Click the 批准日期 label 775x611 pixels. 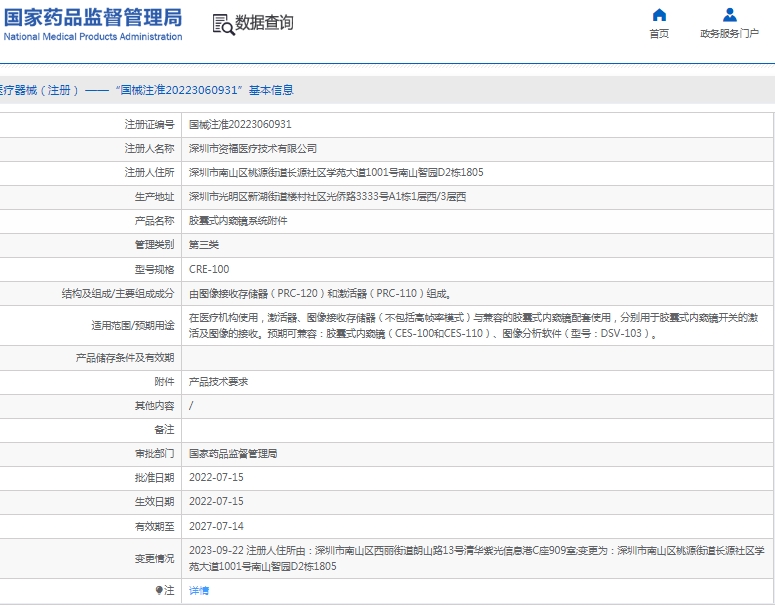pyautogui.click(x=154, y=478)
